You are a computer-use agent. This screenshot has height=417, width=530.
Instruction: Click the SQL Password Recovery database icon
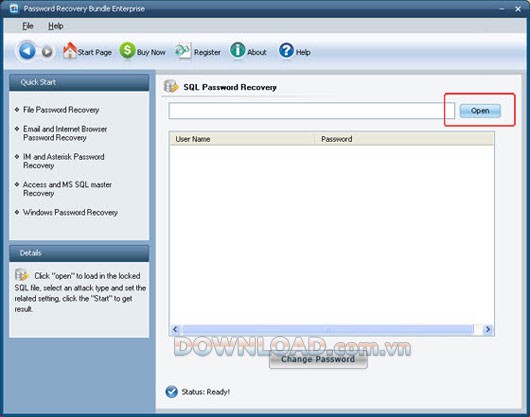coord(171,87)
